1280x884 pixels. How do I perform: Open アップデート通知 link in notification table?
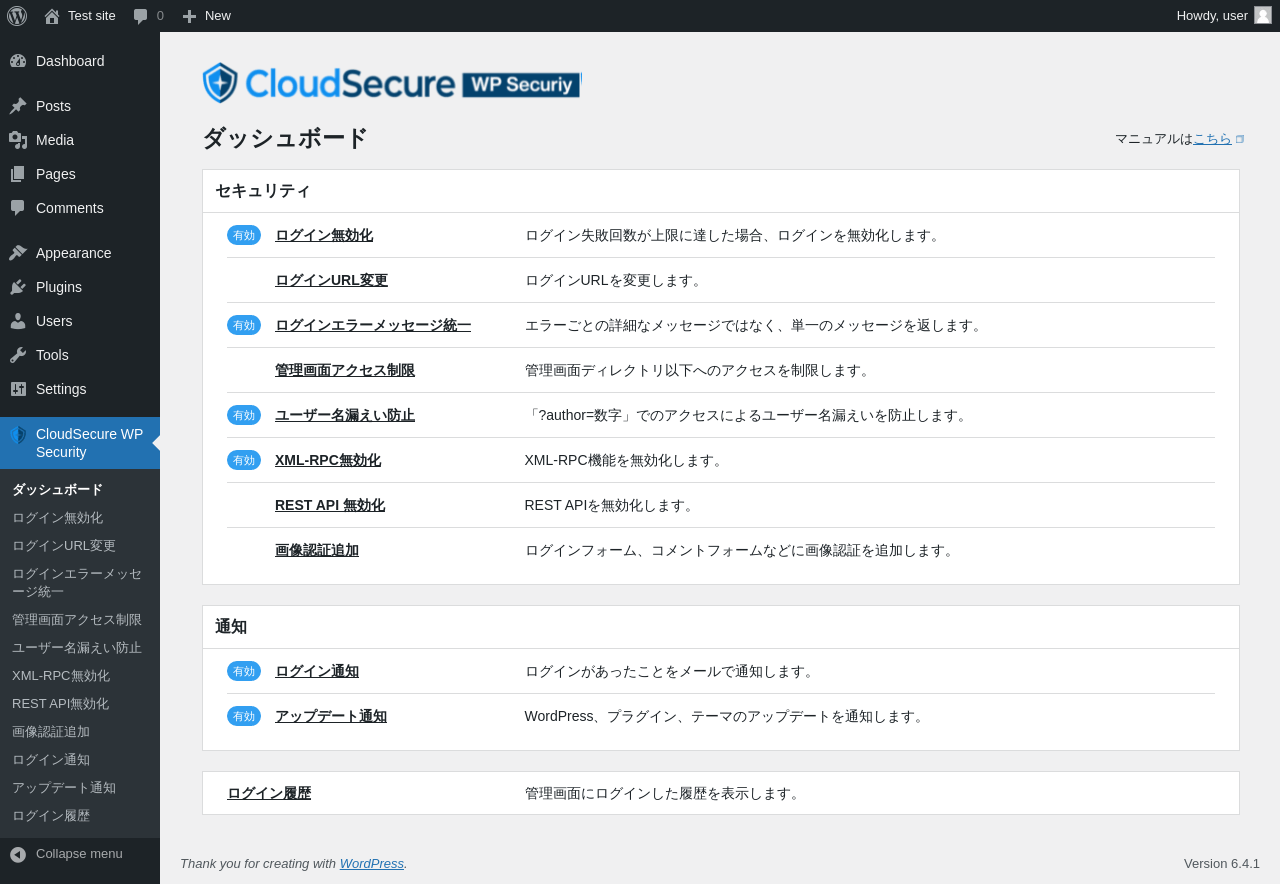331,717
